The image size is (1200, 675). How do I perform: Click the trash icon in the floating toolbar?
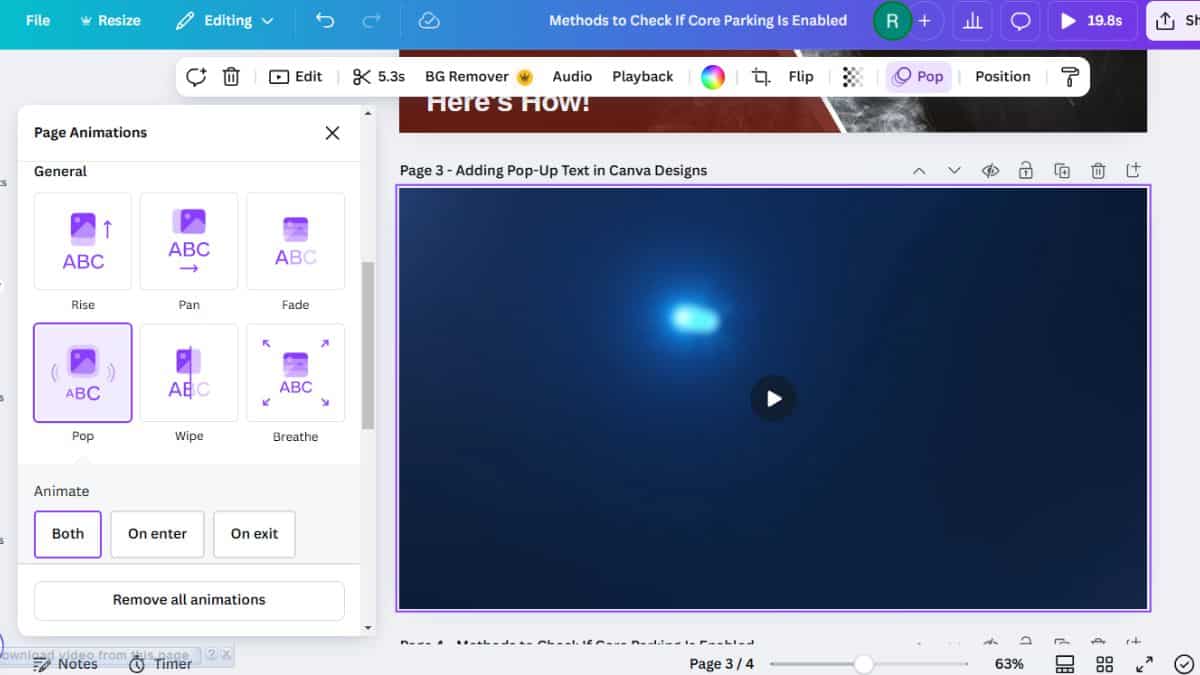[231, 77]
